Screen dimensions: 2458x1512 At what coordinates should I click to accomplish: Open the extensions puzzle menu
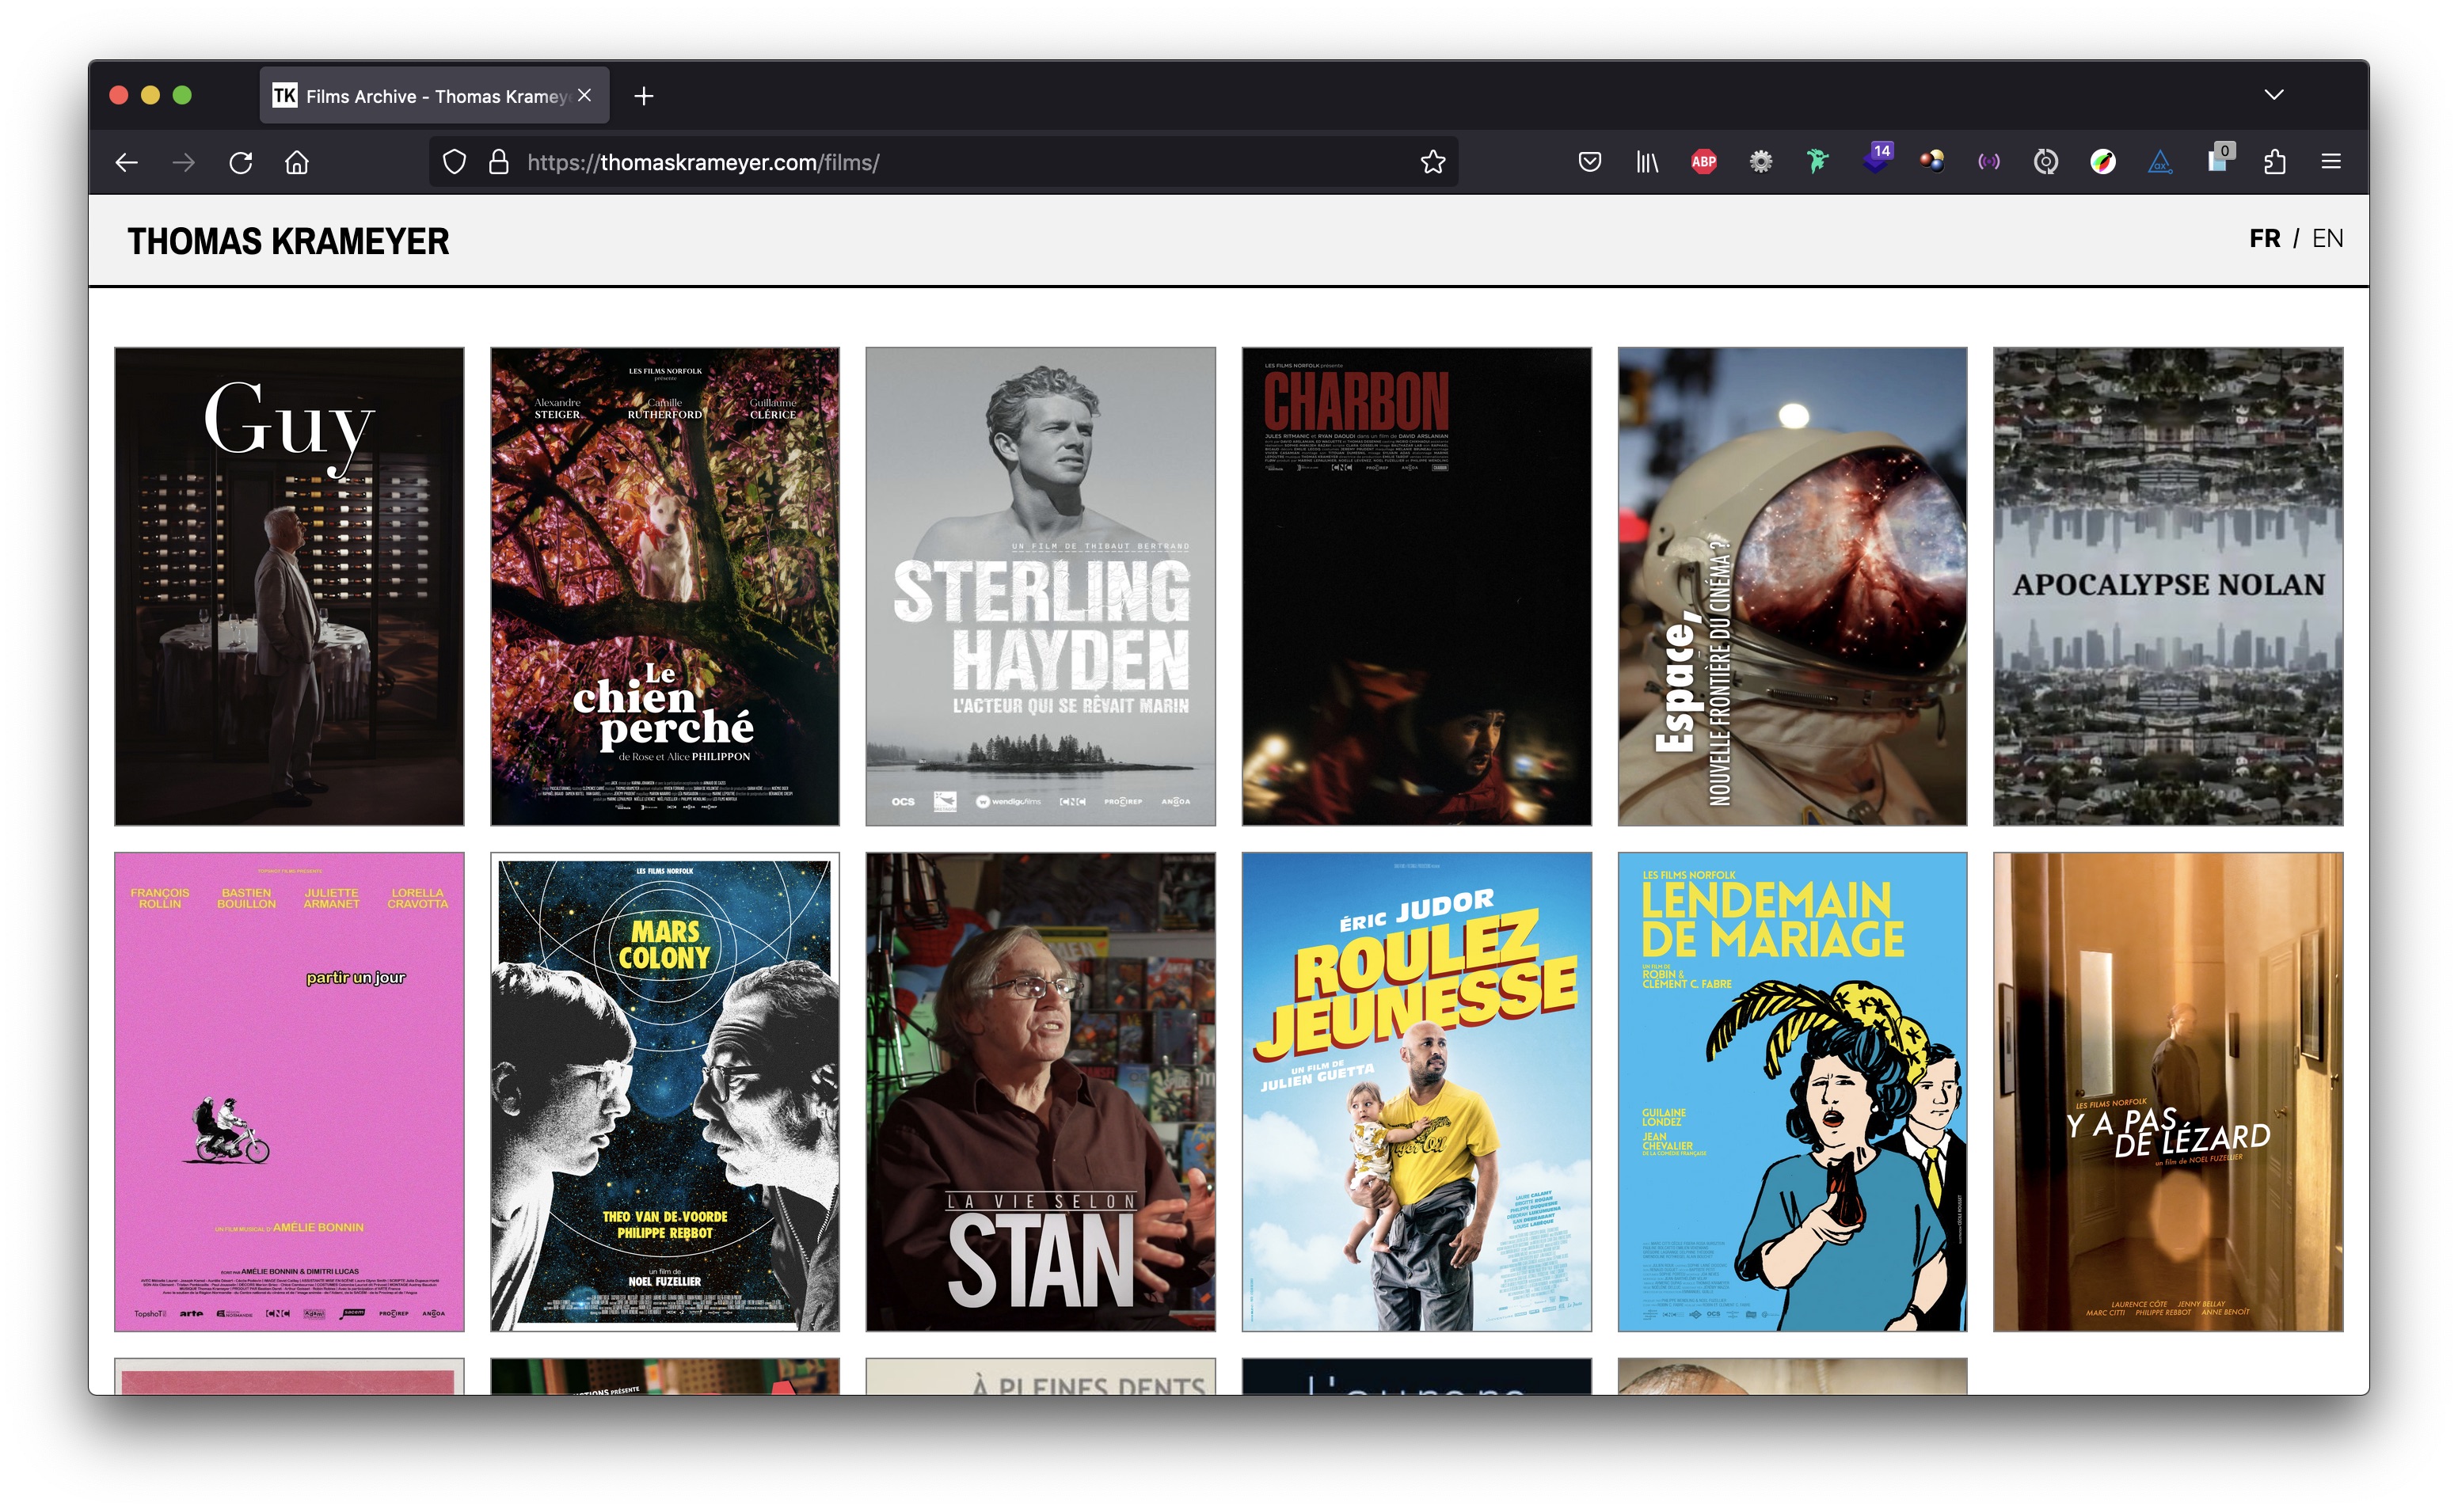pyautogui.click(x=2275, y=162)
